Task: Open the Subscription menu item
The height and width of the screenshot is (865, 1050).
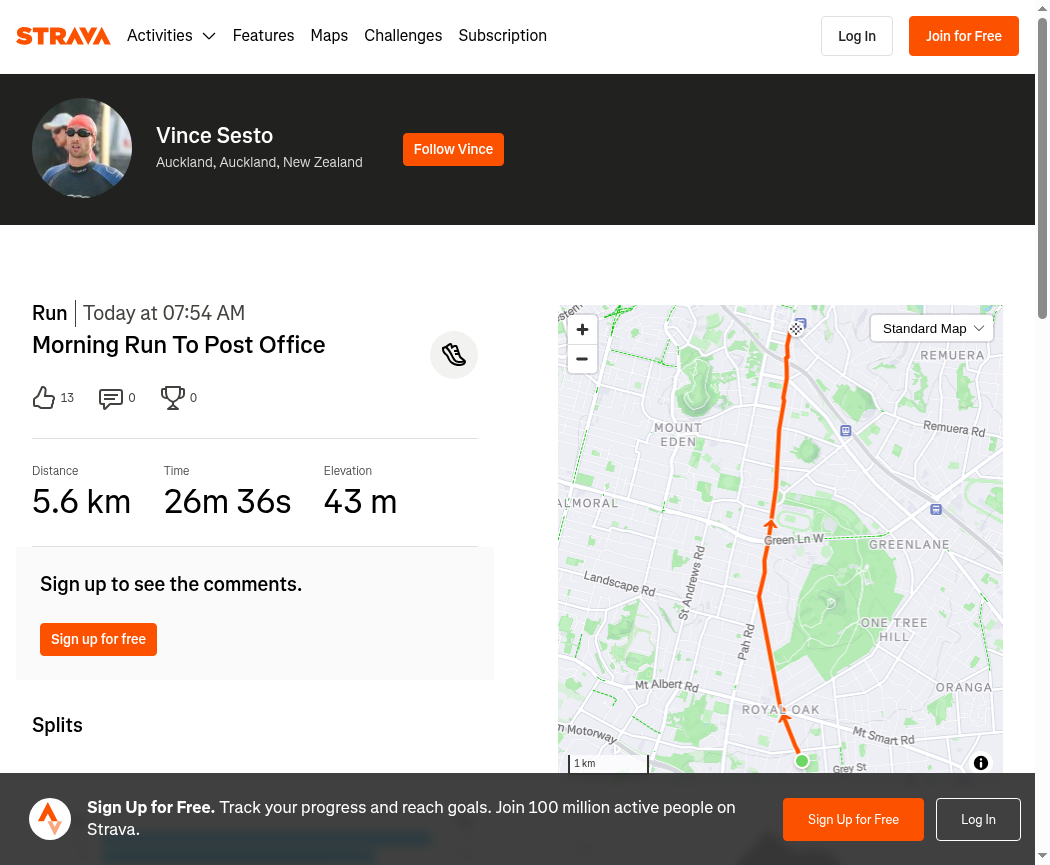Action: click(x=502, y=35)
